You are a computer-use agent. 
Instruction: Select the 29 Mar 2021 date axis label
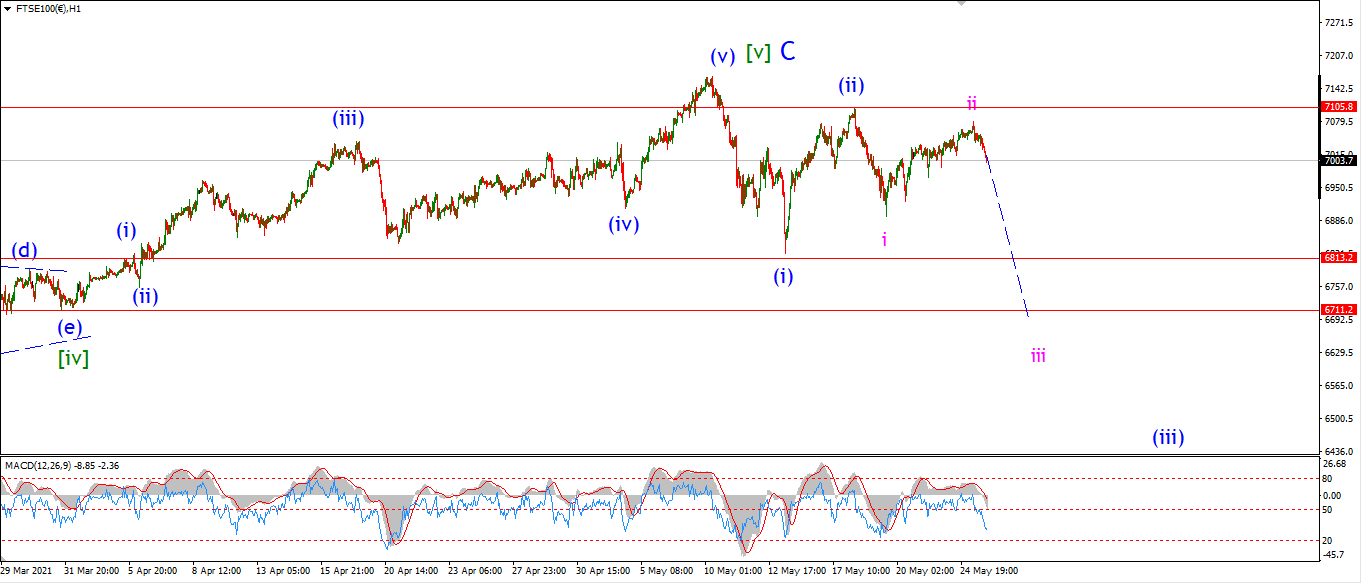pos(29,571)
